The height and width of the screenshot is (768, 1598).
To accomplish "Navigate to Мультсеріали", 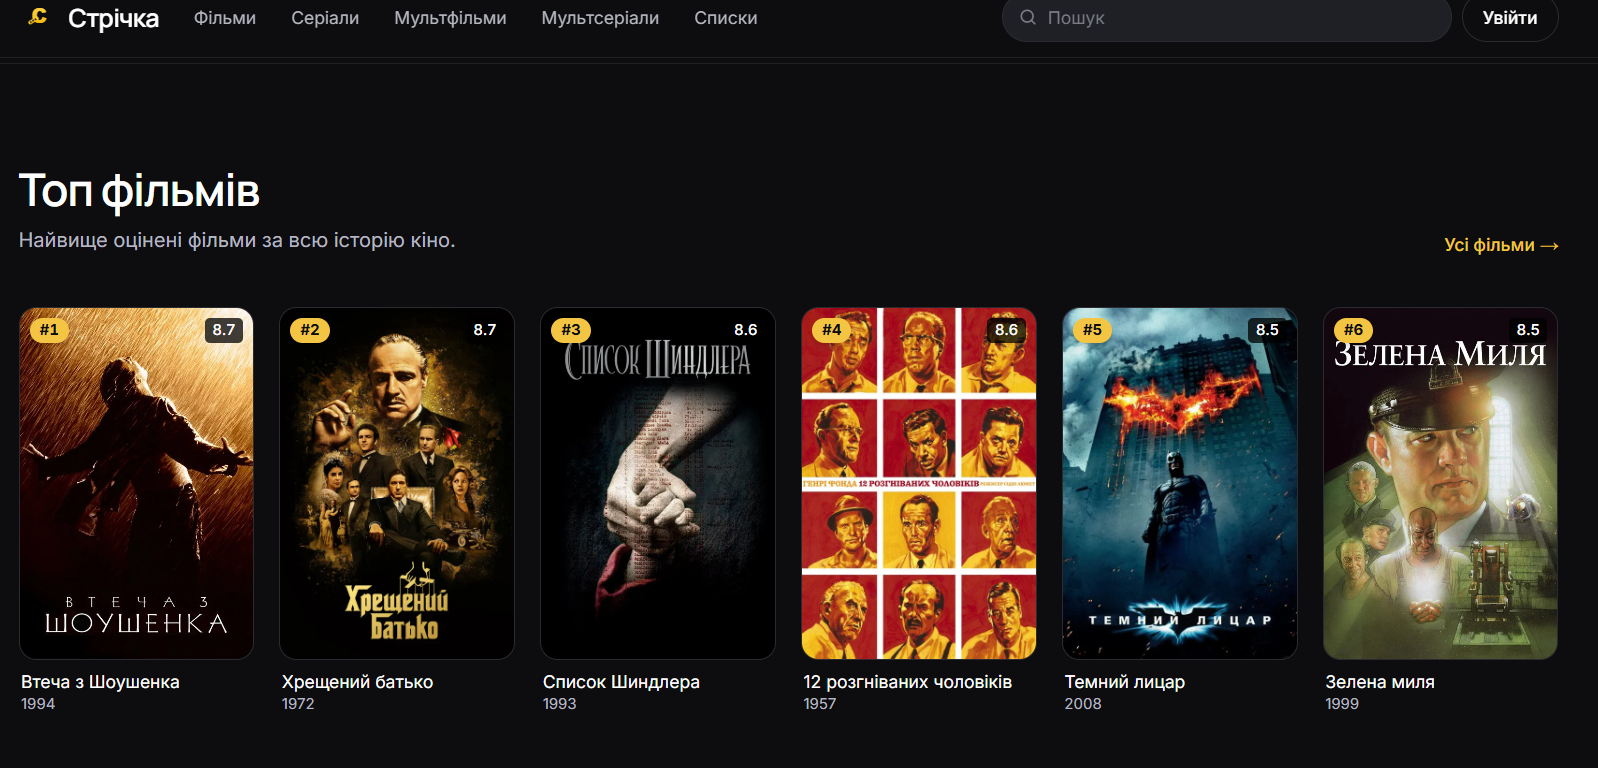I will [600, 18].
